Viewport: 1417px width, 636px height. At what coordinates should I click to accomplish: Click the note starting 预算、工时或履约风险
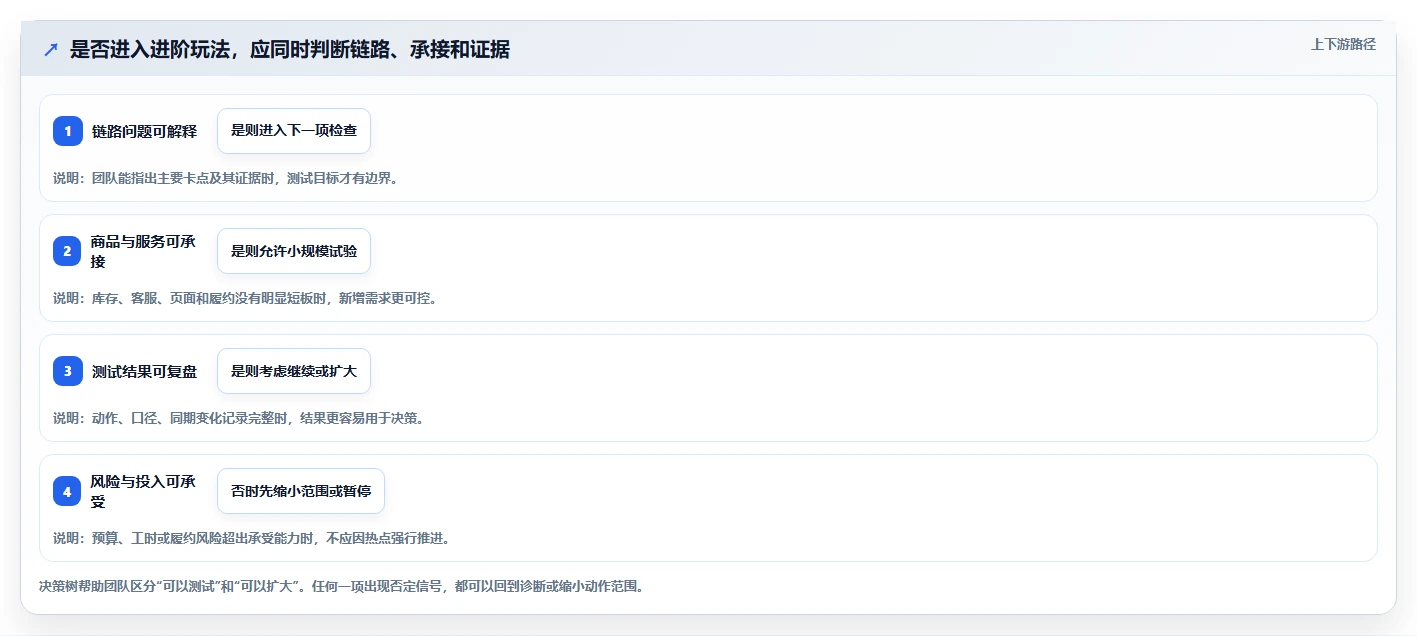click(x=252, y=538)
